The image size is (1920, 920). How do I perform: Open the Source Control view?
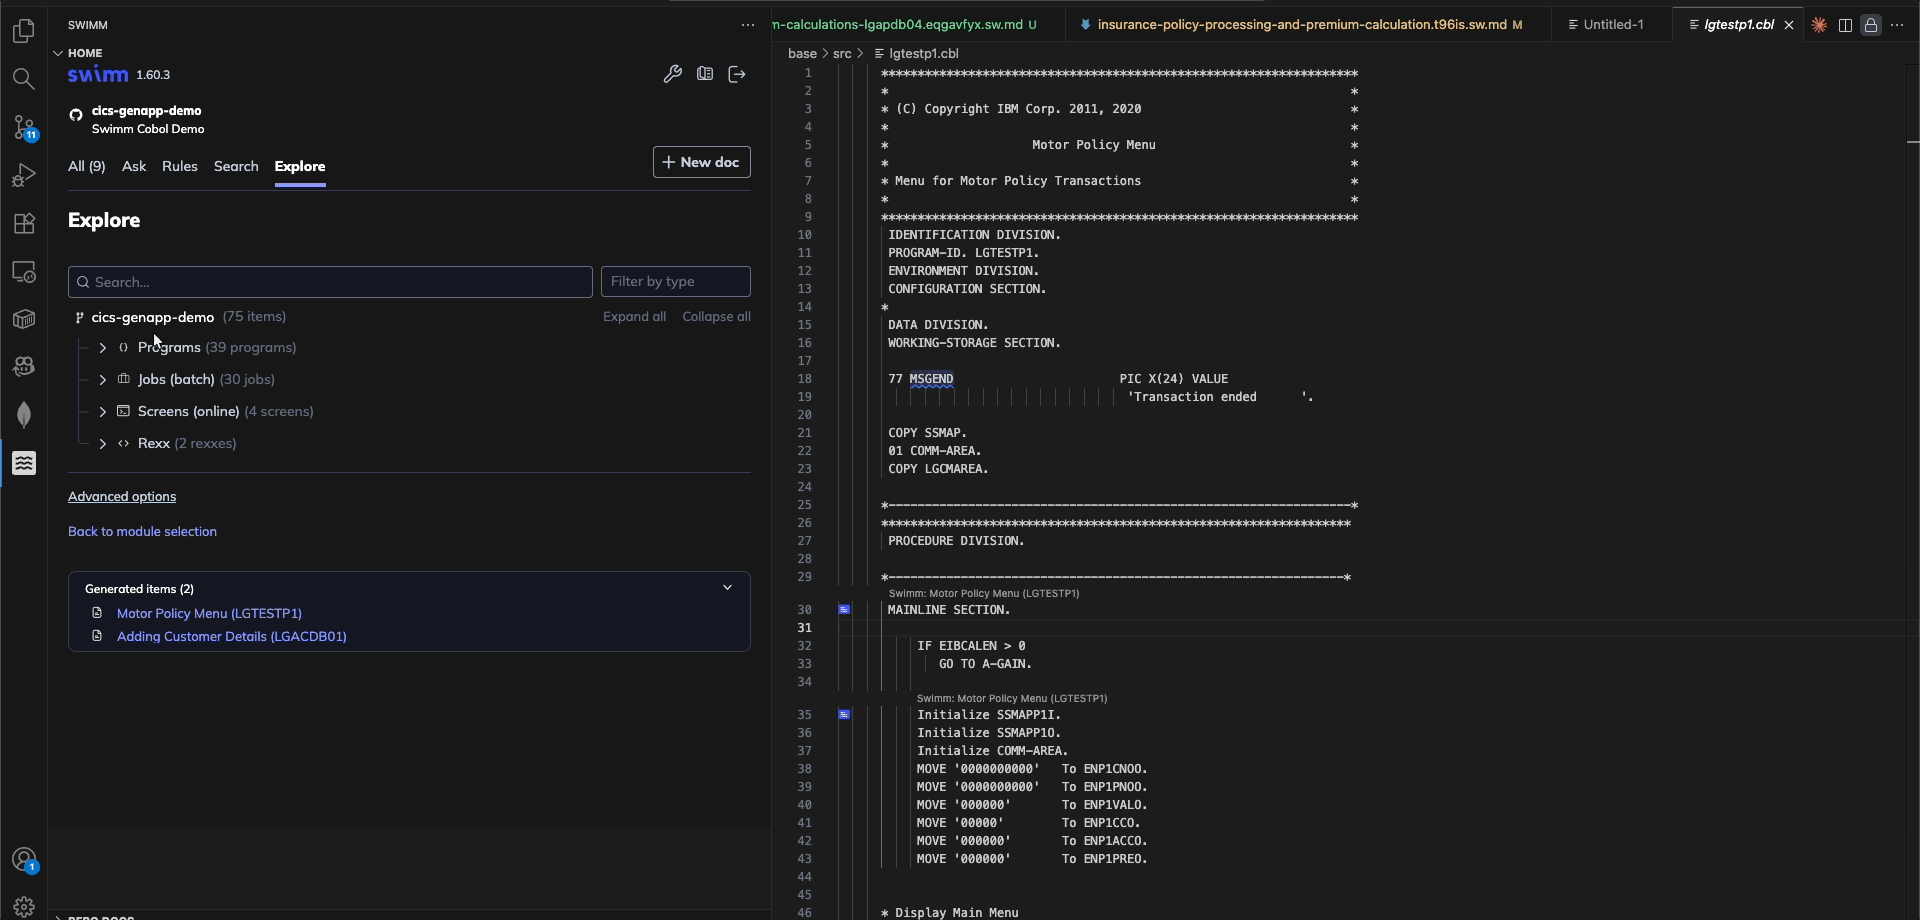[x=23, y=128]
